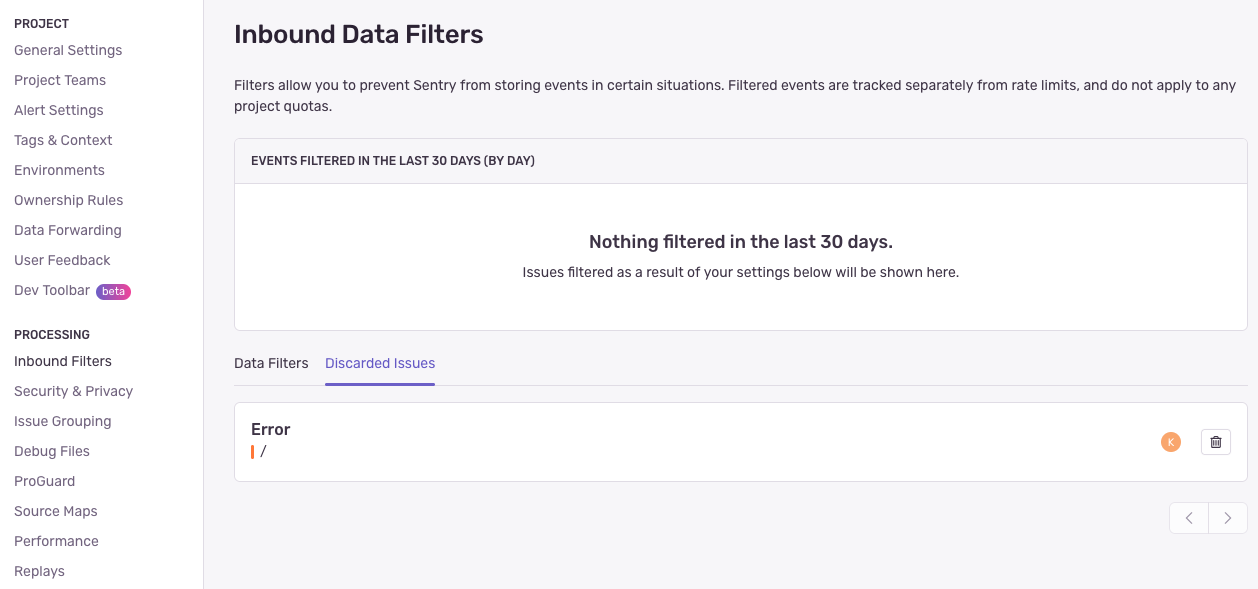Open Tags & Context settings
Image resolution: width=1258 pixels, height=589 pixels.
tap(63, 140)
